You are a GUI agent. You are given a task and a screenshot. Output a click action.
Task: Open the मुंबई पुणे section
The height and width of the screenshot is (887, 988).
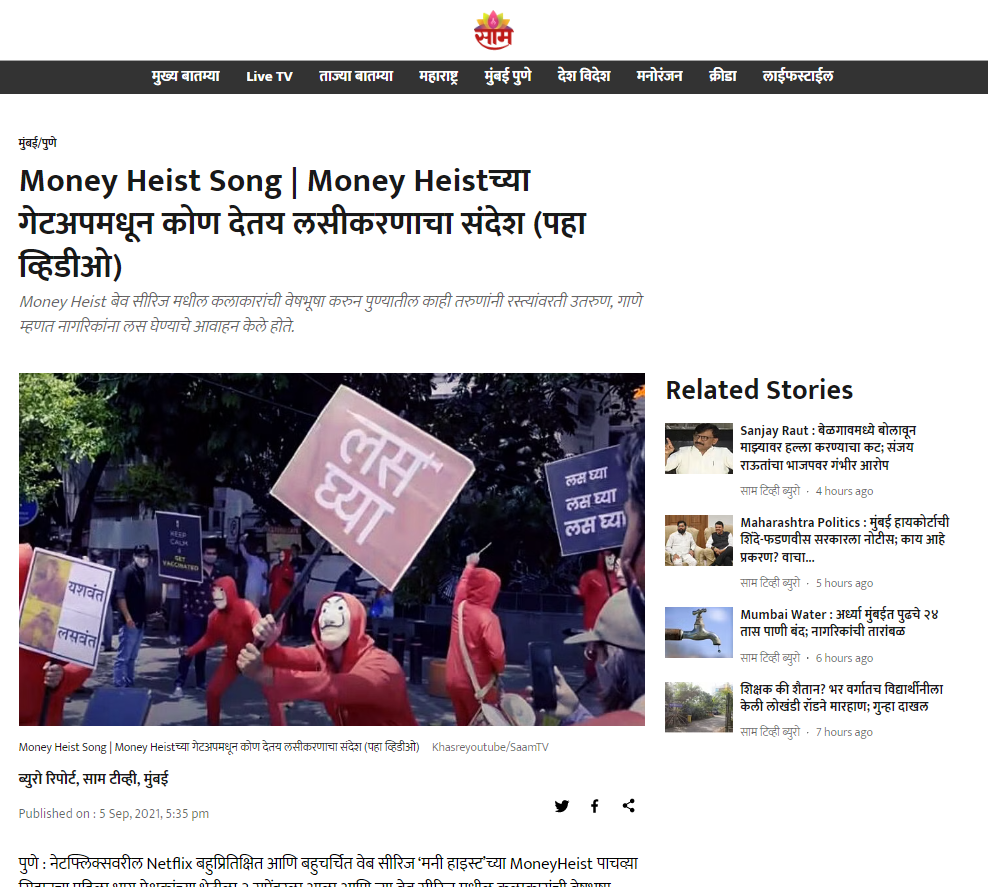[507, 76]
